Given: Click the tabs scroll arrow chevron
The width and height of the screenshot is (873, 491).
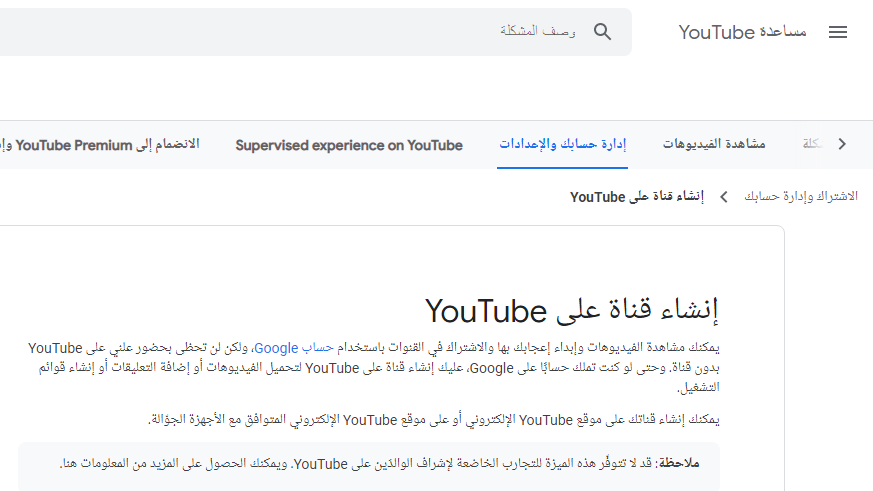Looking at the screenshot, I should (842, 144).
